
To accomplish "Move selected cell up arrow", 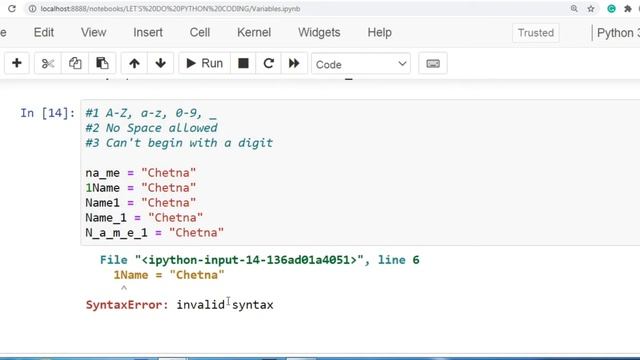I will (134, 63).
